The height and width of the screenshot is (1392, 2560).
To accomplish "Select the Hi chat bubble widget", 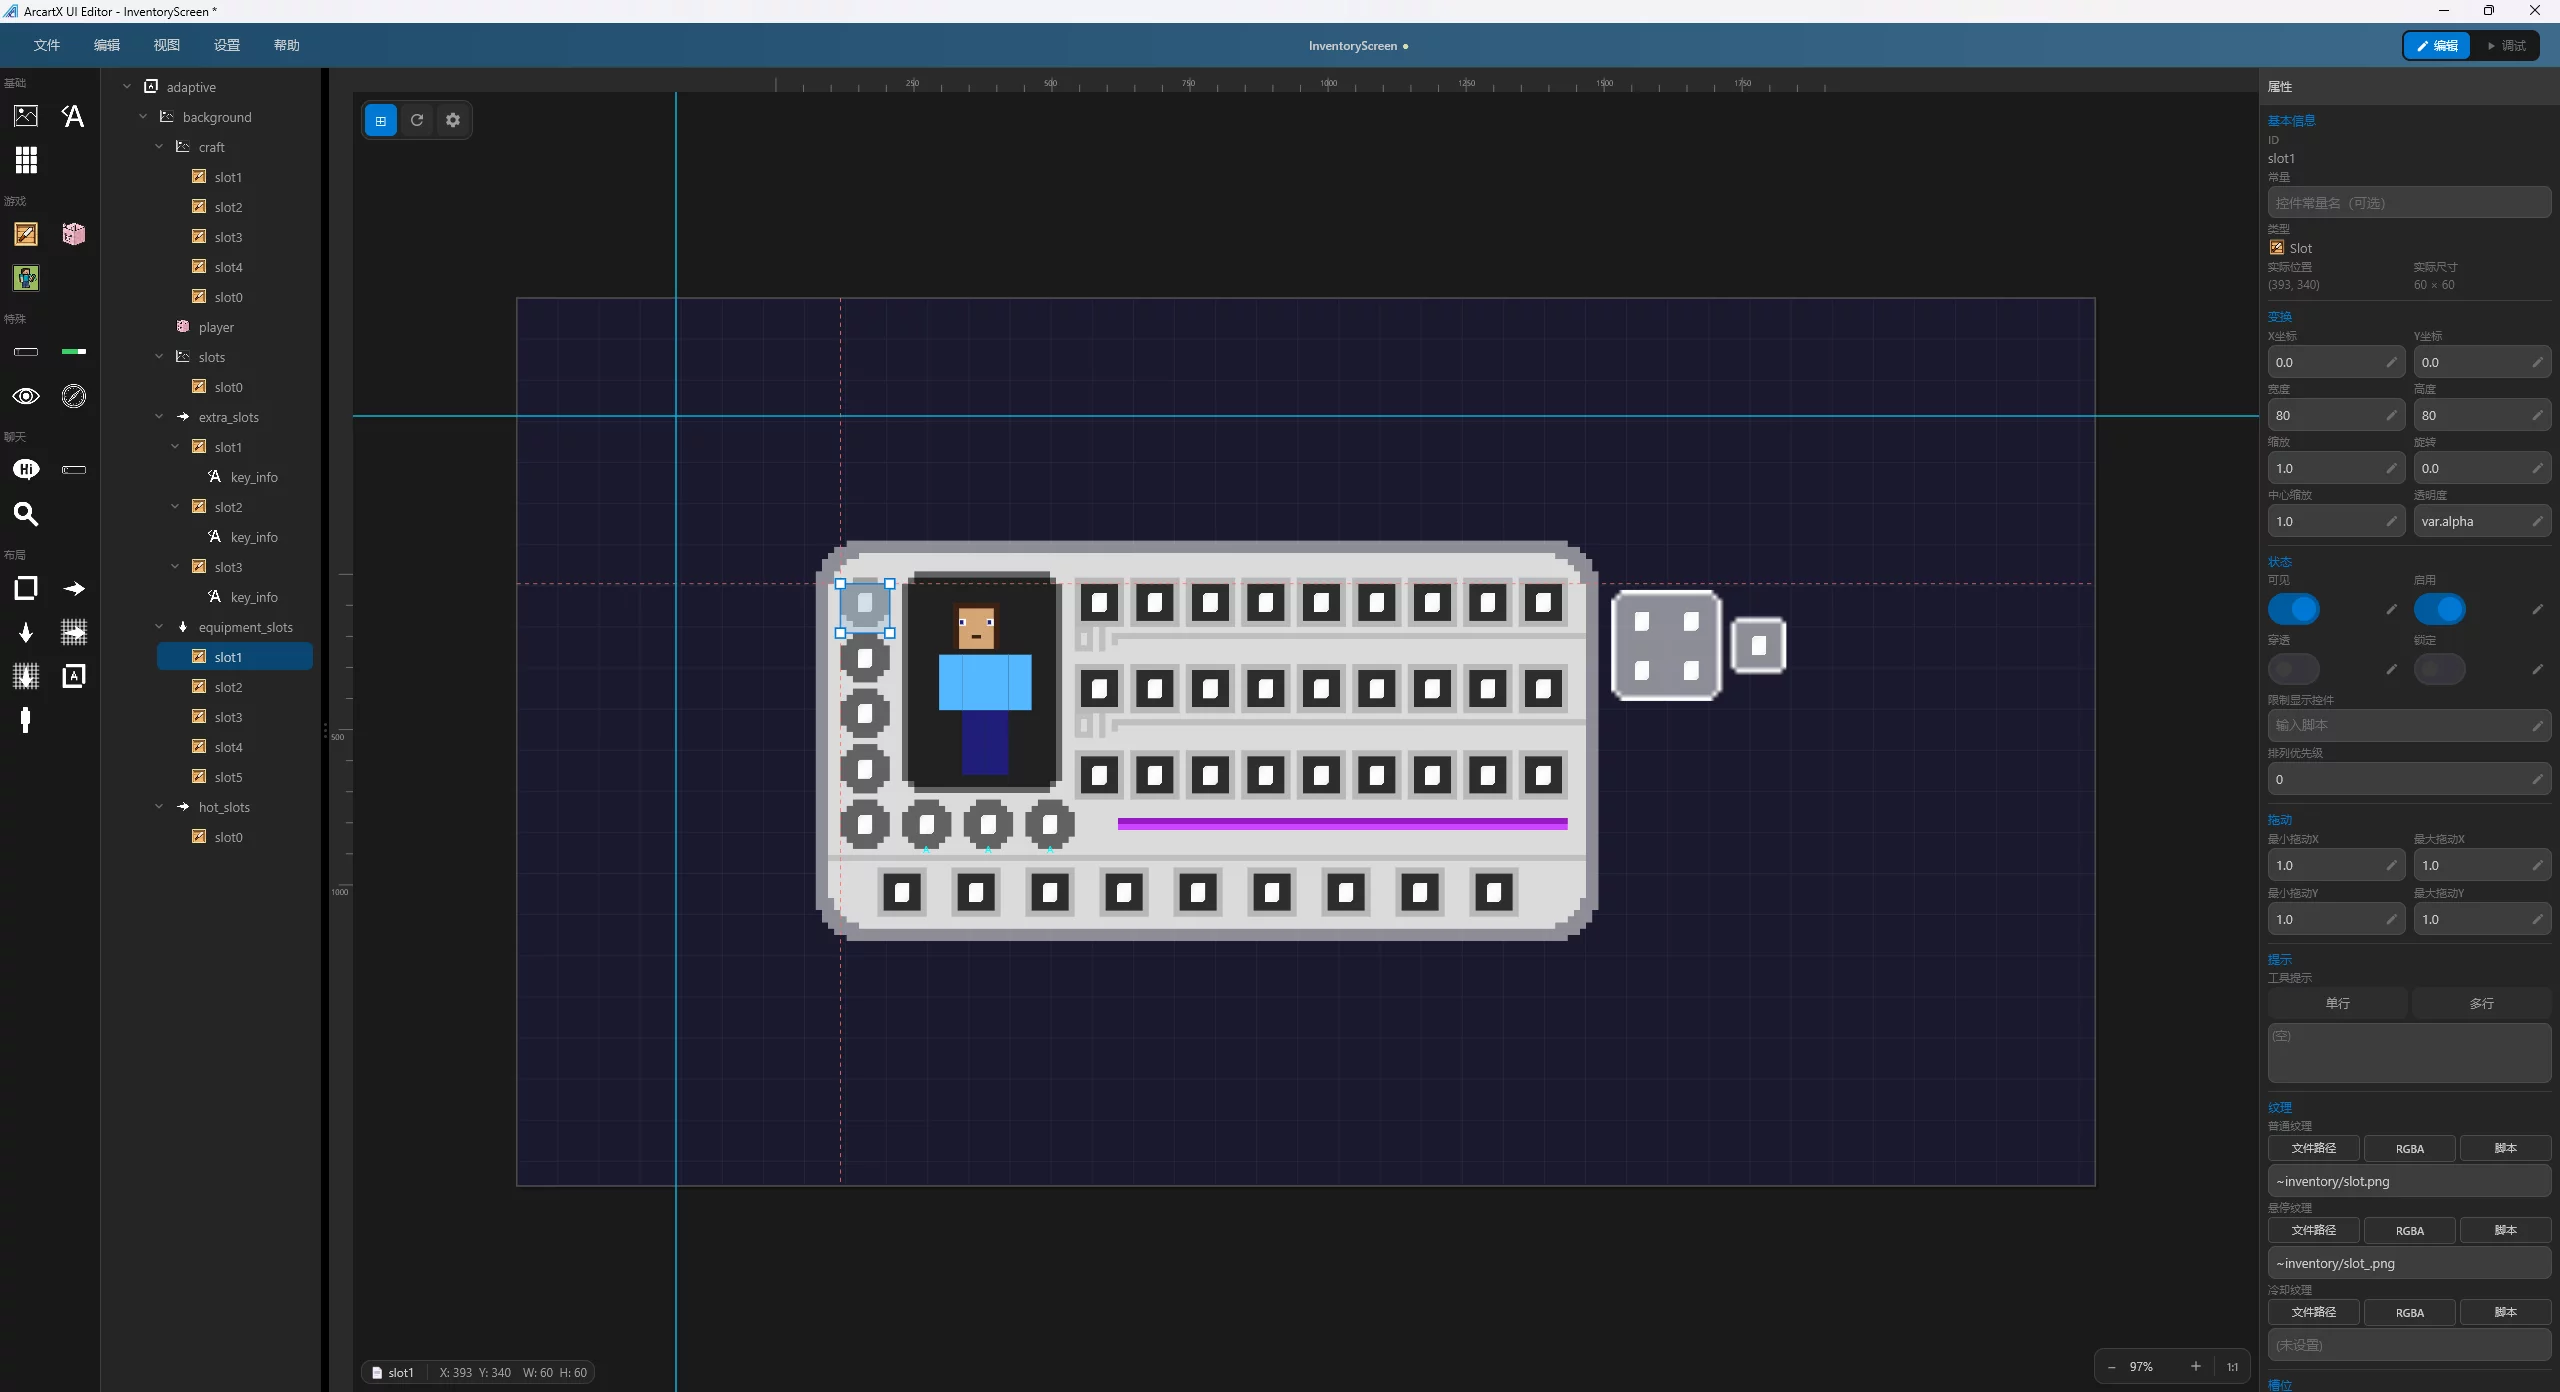I will [x=26, y=470].
